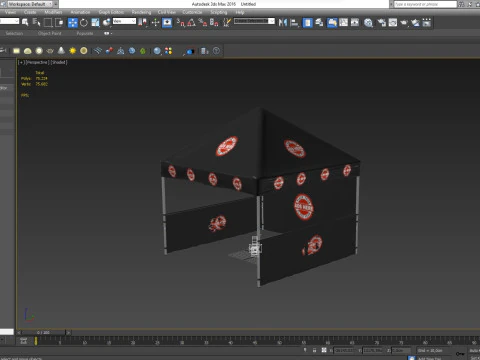The width and height of the screenshot is (480, 360).
Task: Open the Modifiers menu
Action: [x=53, y=12]
